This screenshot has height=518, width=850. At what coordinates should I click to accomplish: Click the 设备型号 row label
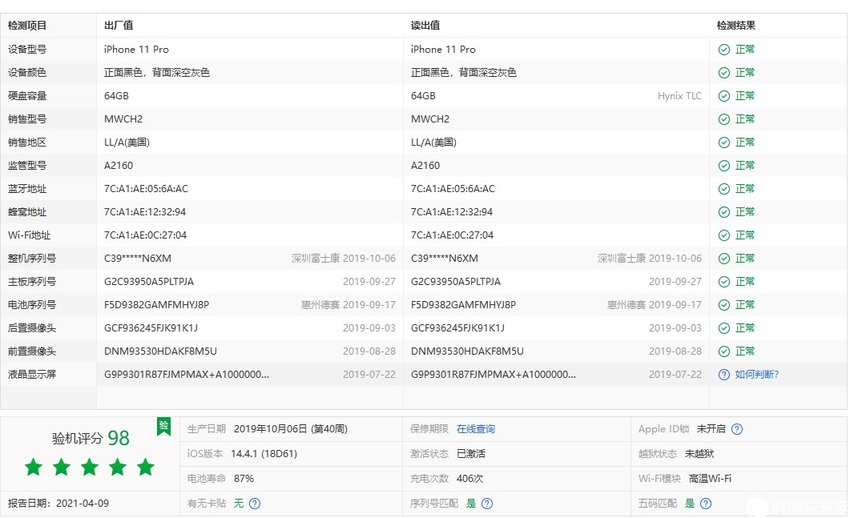[27, 49]
